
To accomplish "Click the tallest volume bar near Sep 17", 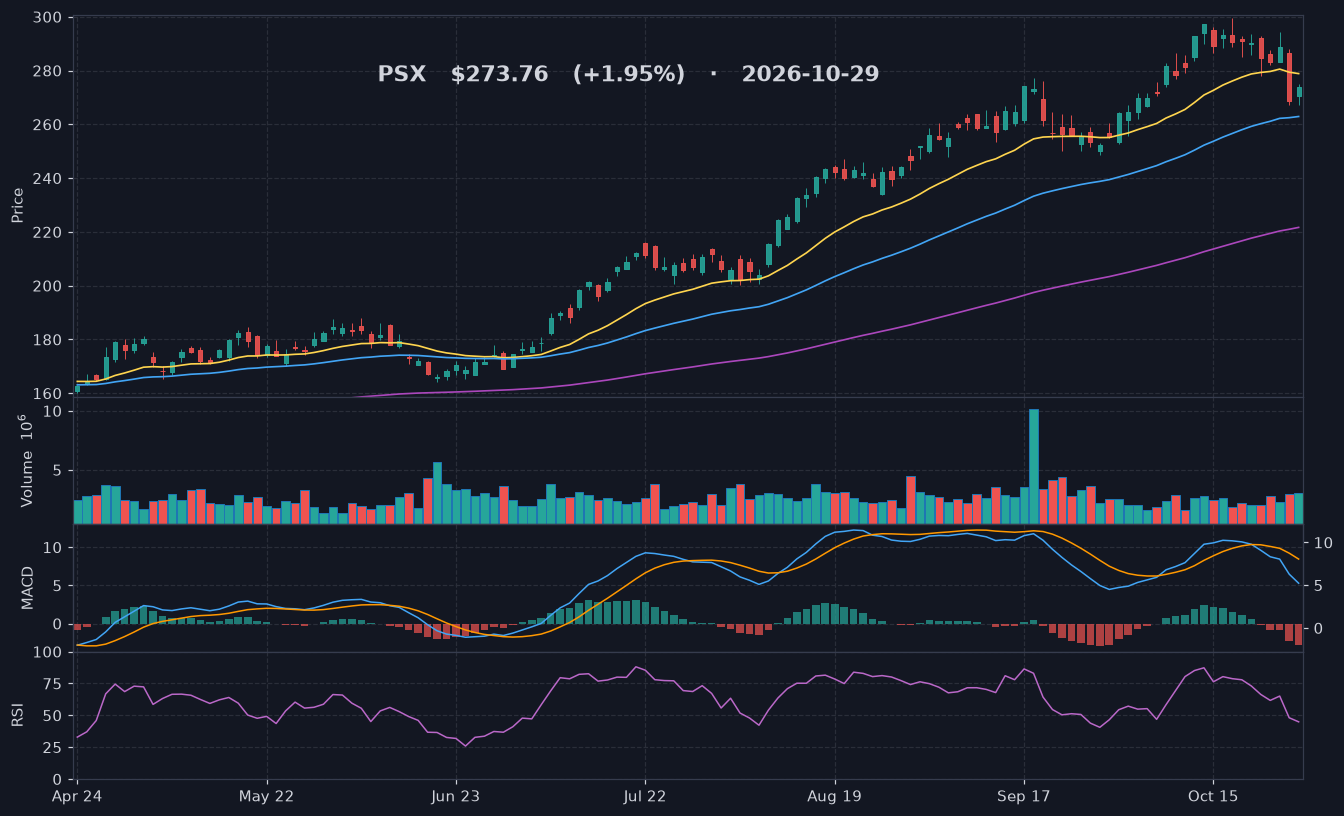I will point(1034,467).
